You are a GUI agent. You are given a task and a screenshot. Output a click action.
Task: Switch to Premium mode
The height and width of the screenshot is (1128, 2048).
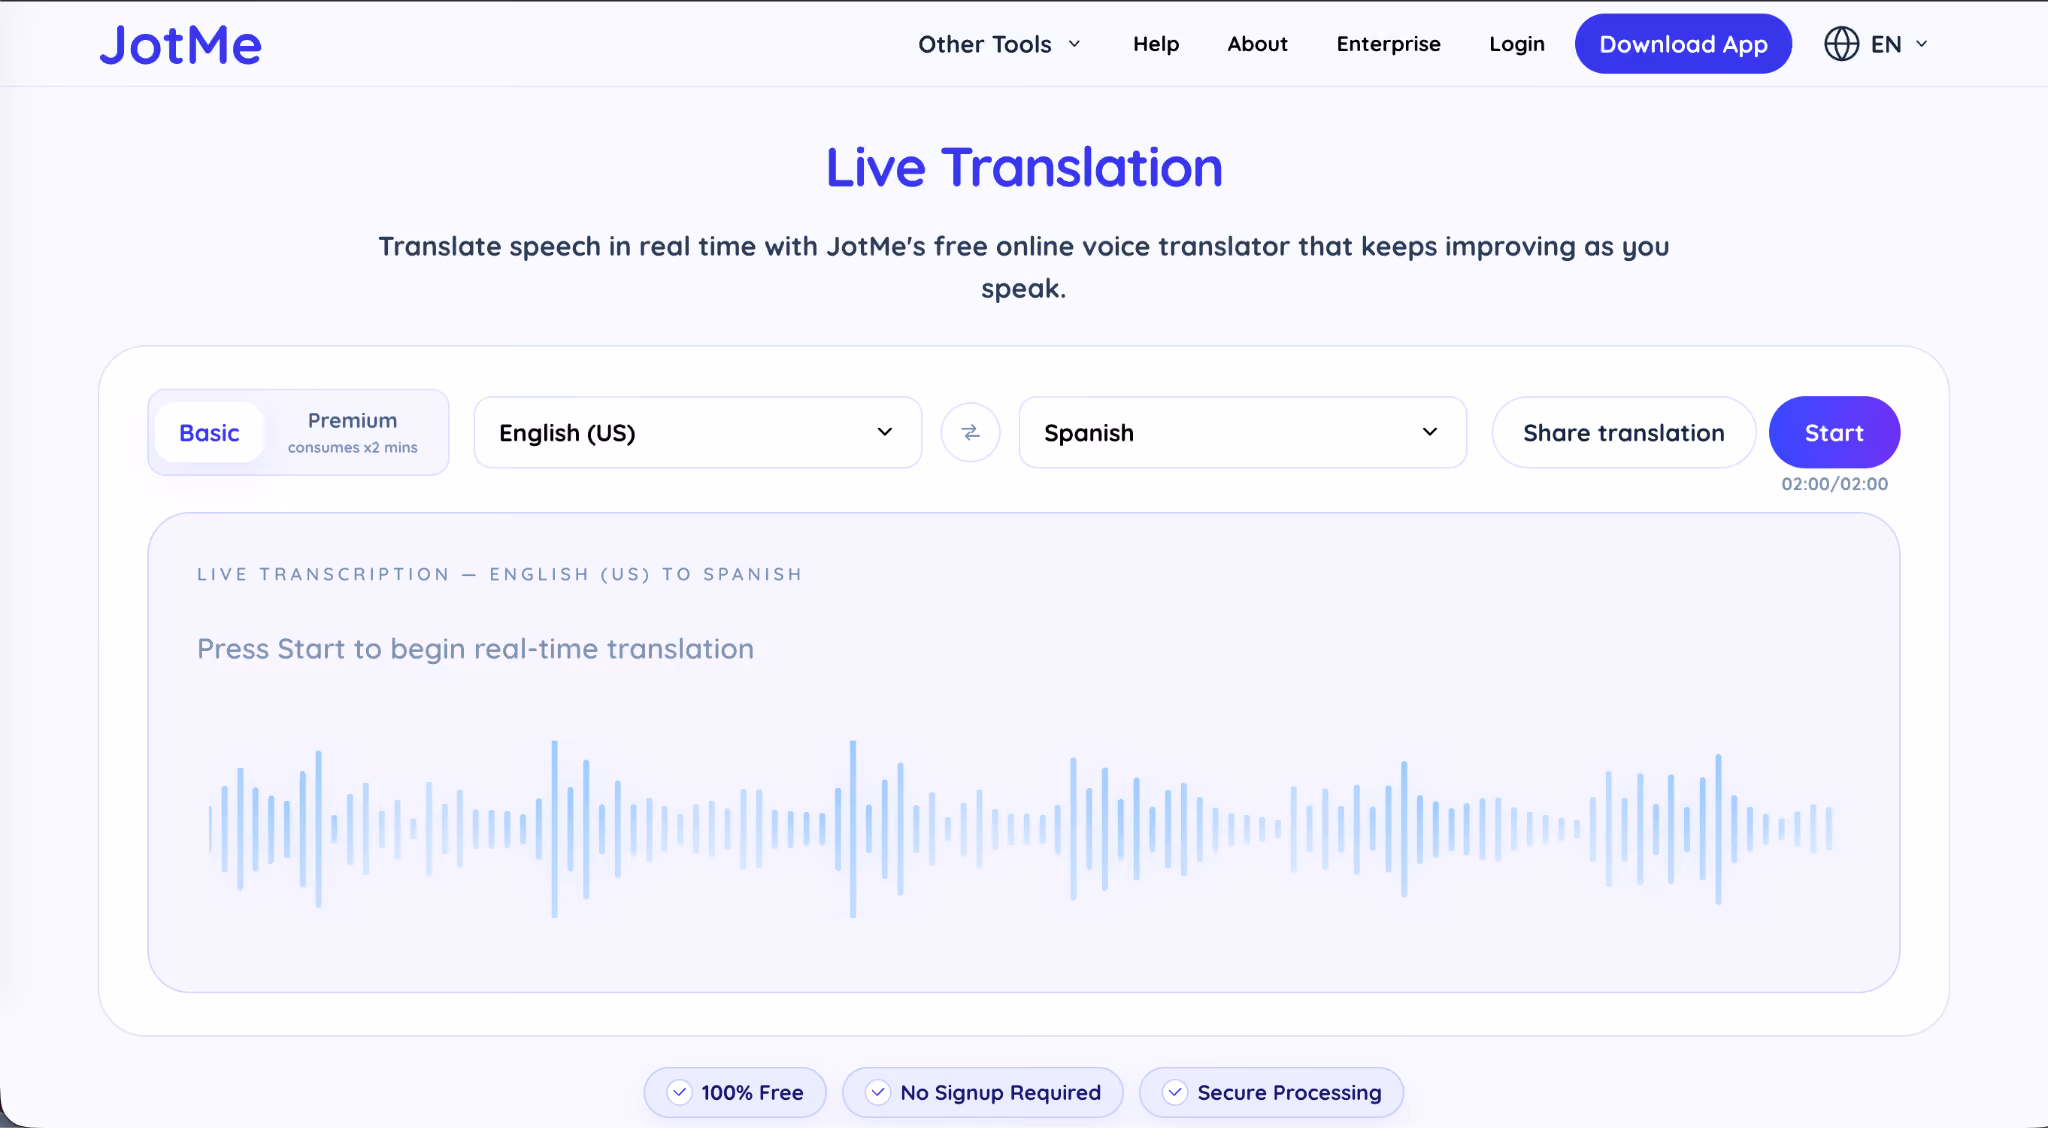(353, 432)
